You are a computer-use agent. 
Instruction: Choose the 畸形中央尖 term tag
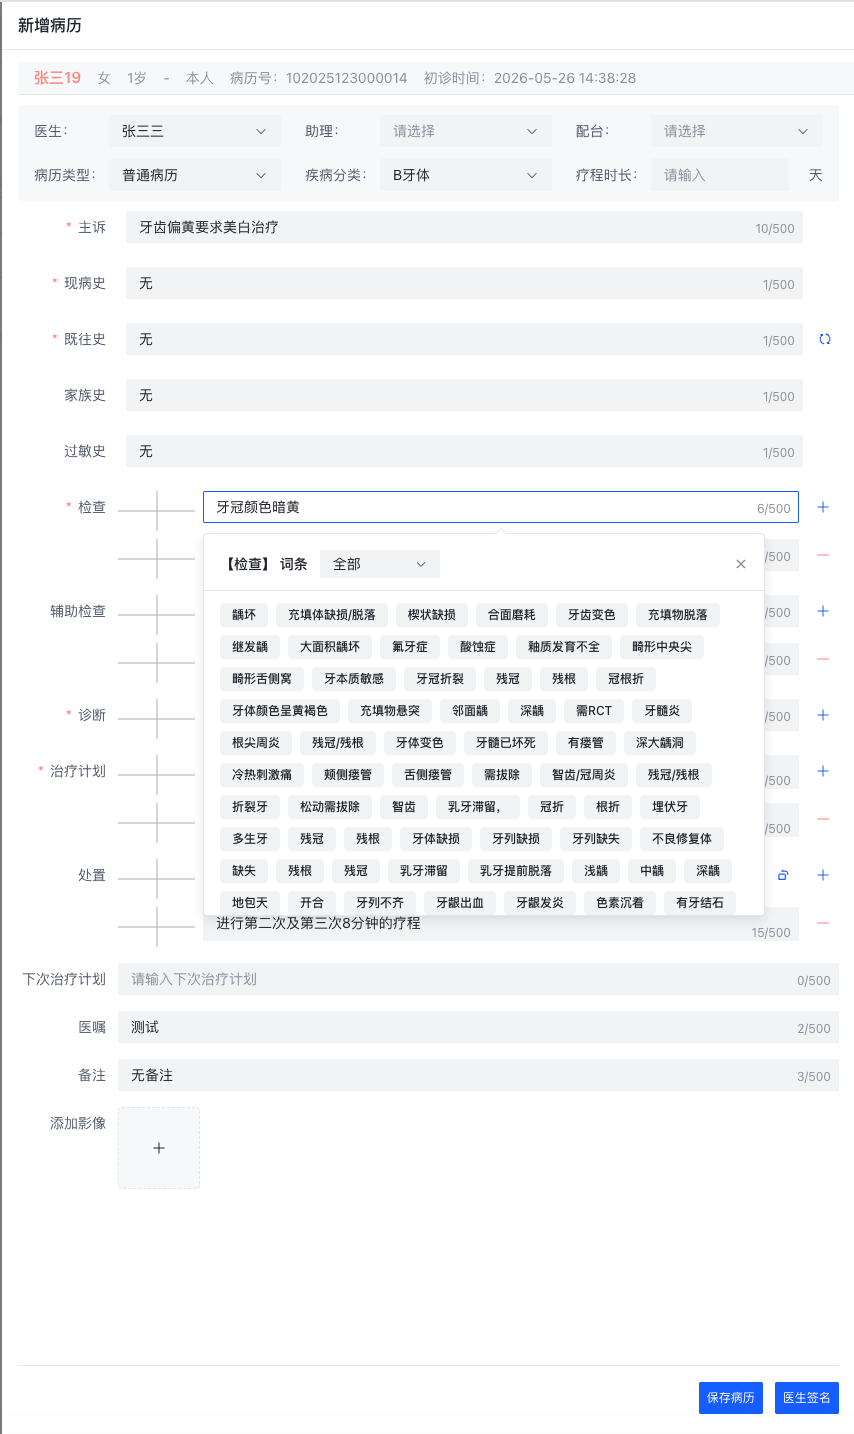coord(662,647)
